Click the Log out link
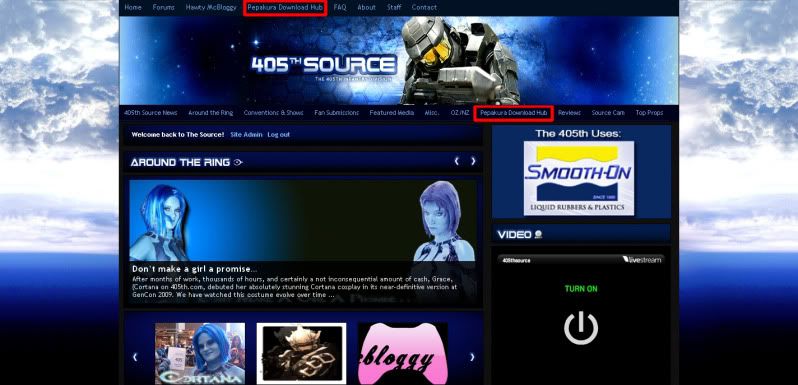798x385 pixels. [278, 135]
